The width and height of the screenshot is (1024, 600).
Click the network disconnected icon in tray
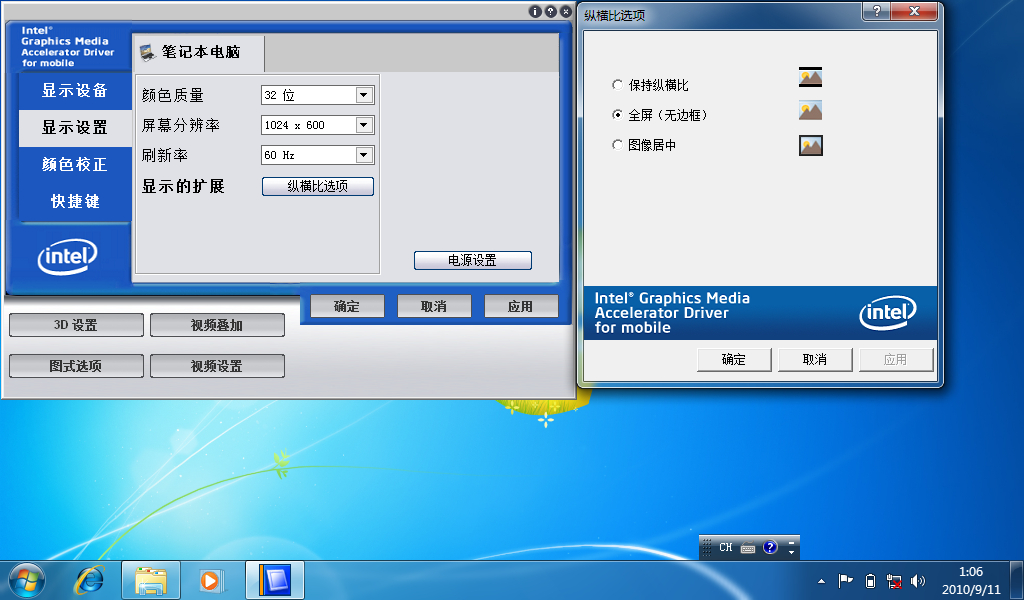pos(894,580)
